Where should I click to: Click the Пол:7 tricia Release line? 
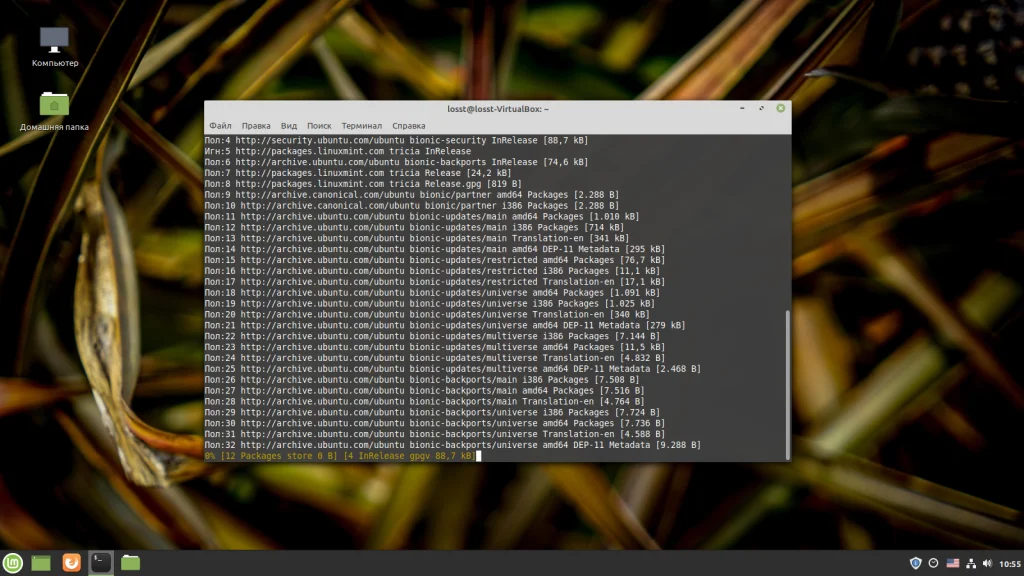pyautogui.click(x=358, y=173)
